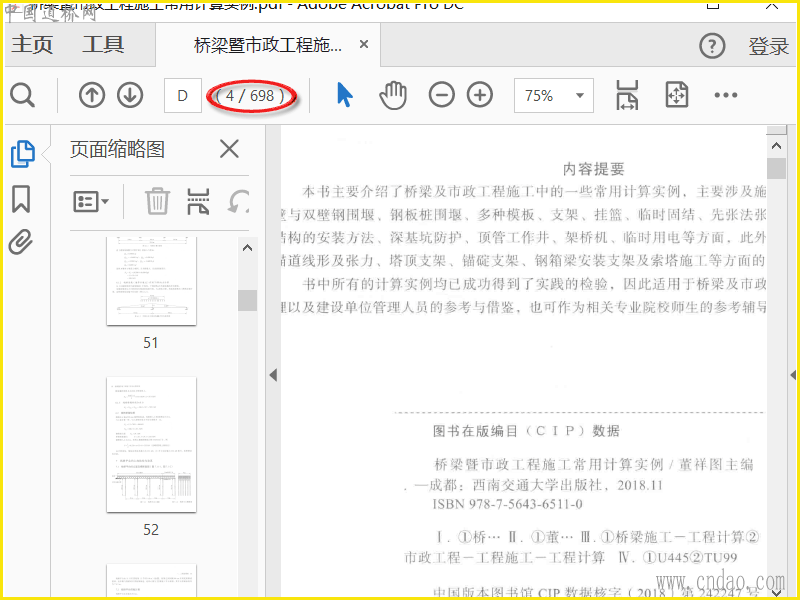This screenshot has width=800, height=600.
Task: Select page 52 thumbnail
Action: [152, 445]
